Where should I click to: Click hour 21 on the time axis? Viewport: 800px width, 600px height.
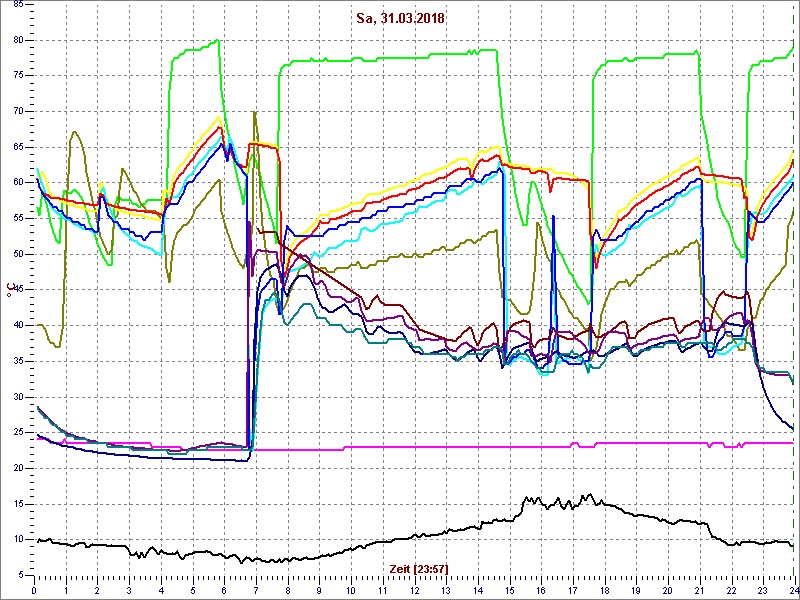coord(699,589)
